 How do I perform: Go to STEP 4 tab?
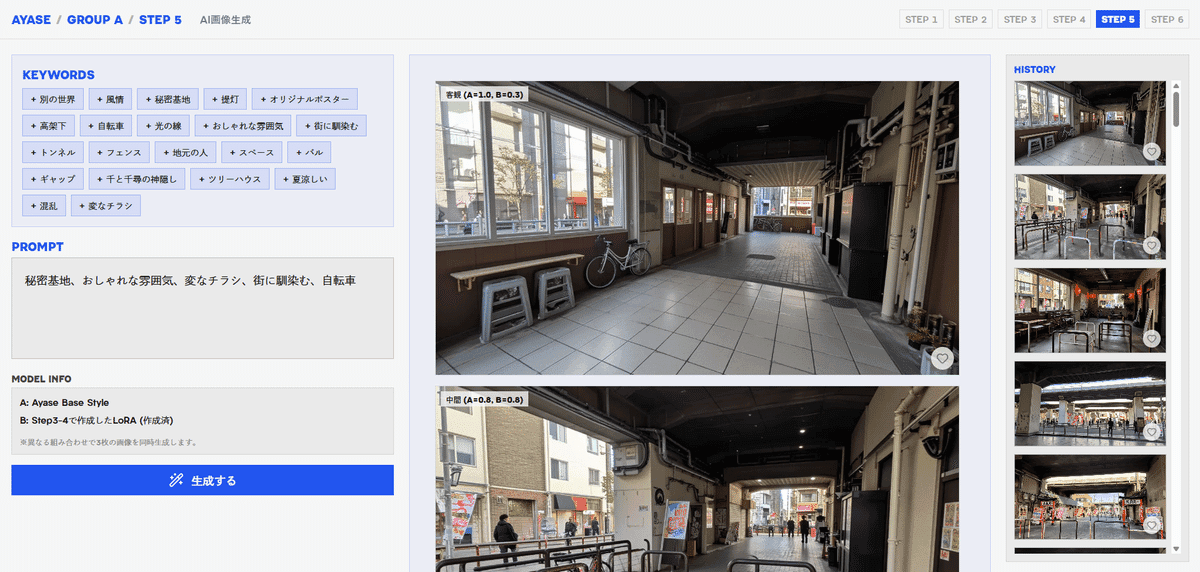coord(1068,19)
